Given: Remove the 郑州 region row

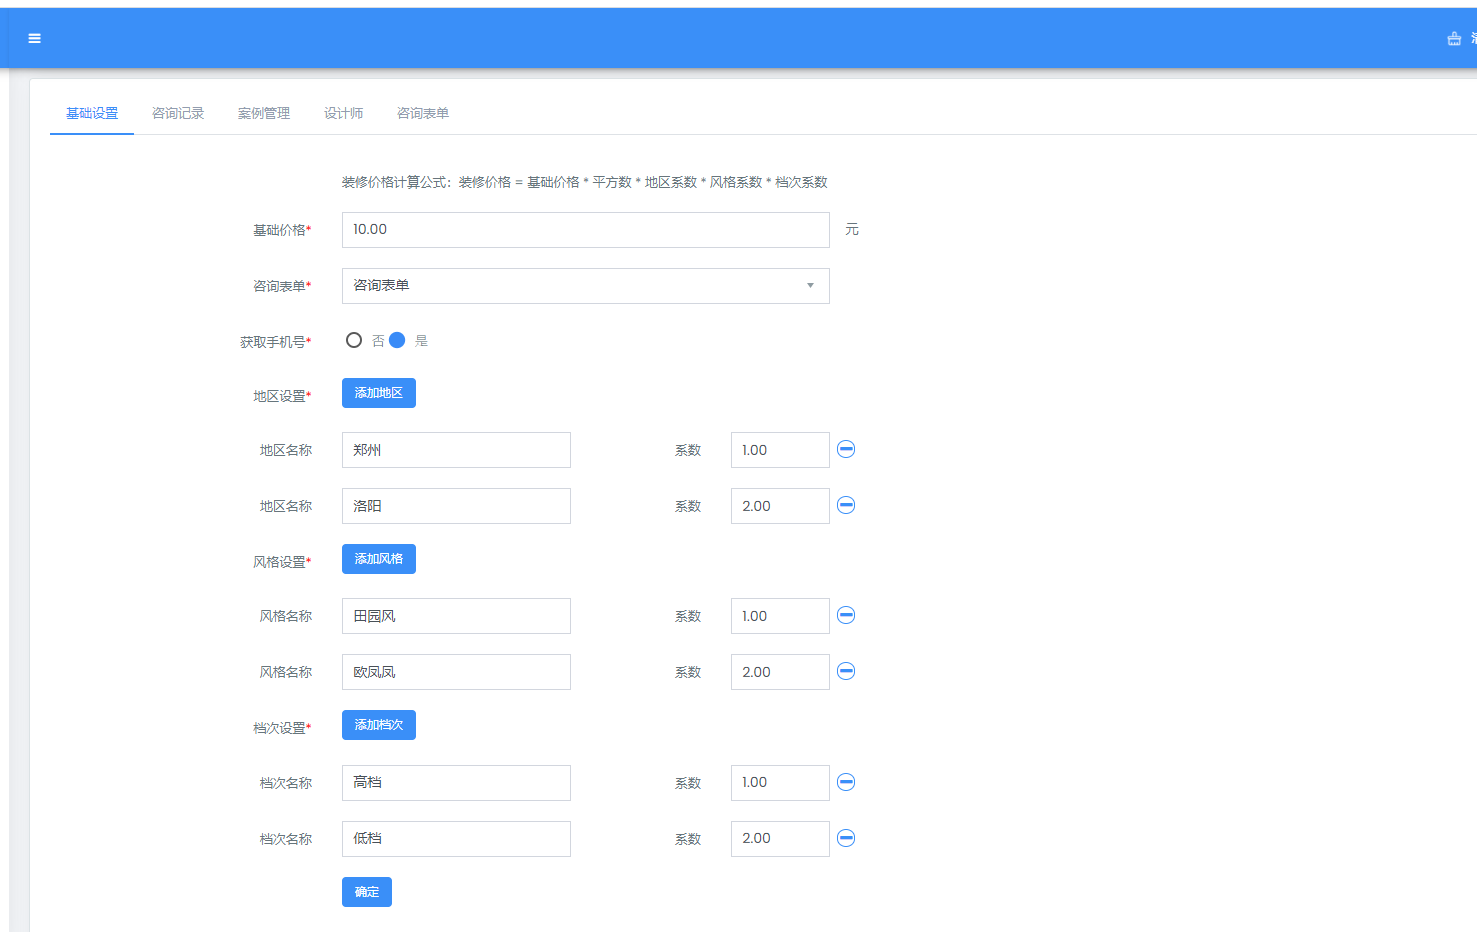Looking at the screenshot, I should pyautogui.click(x=846, y=449).
